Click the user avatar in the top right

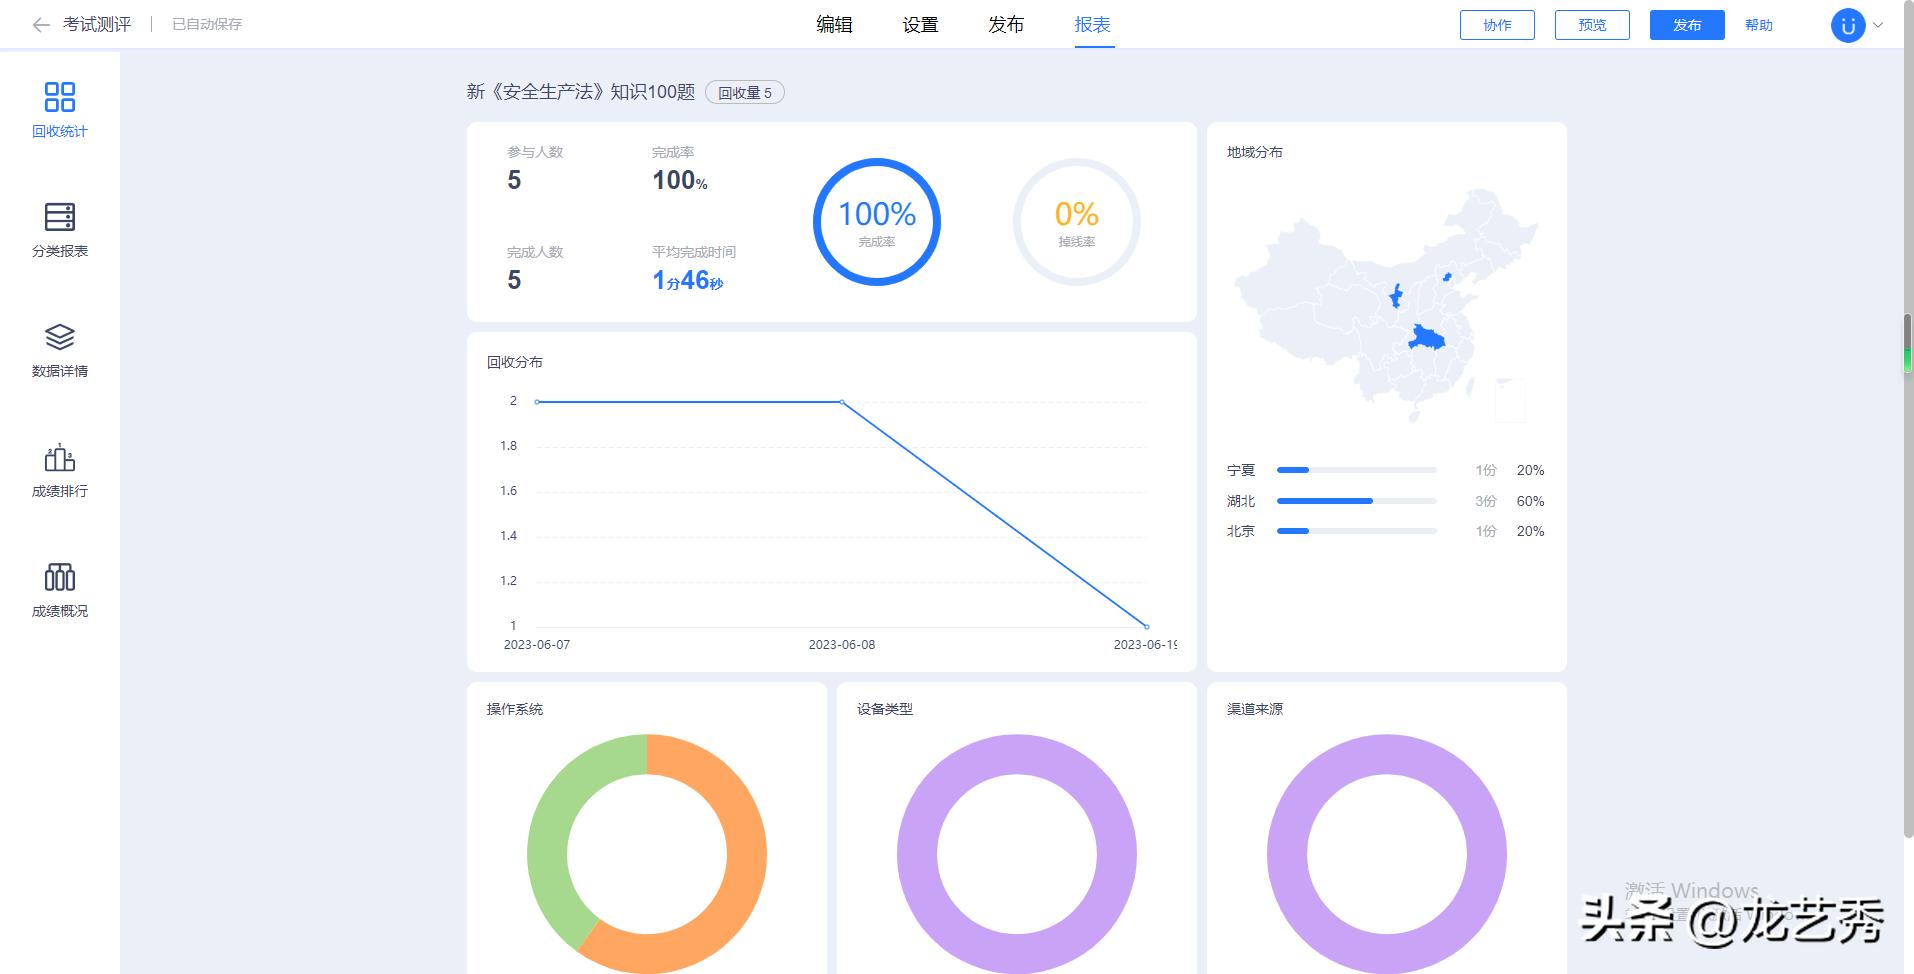pos(1848,24)
